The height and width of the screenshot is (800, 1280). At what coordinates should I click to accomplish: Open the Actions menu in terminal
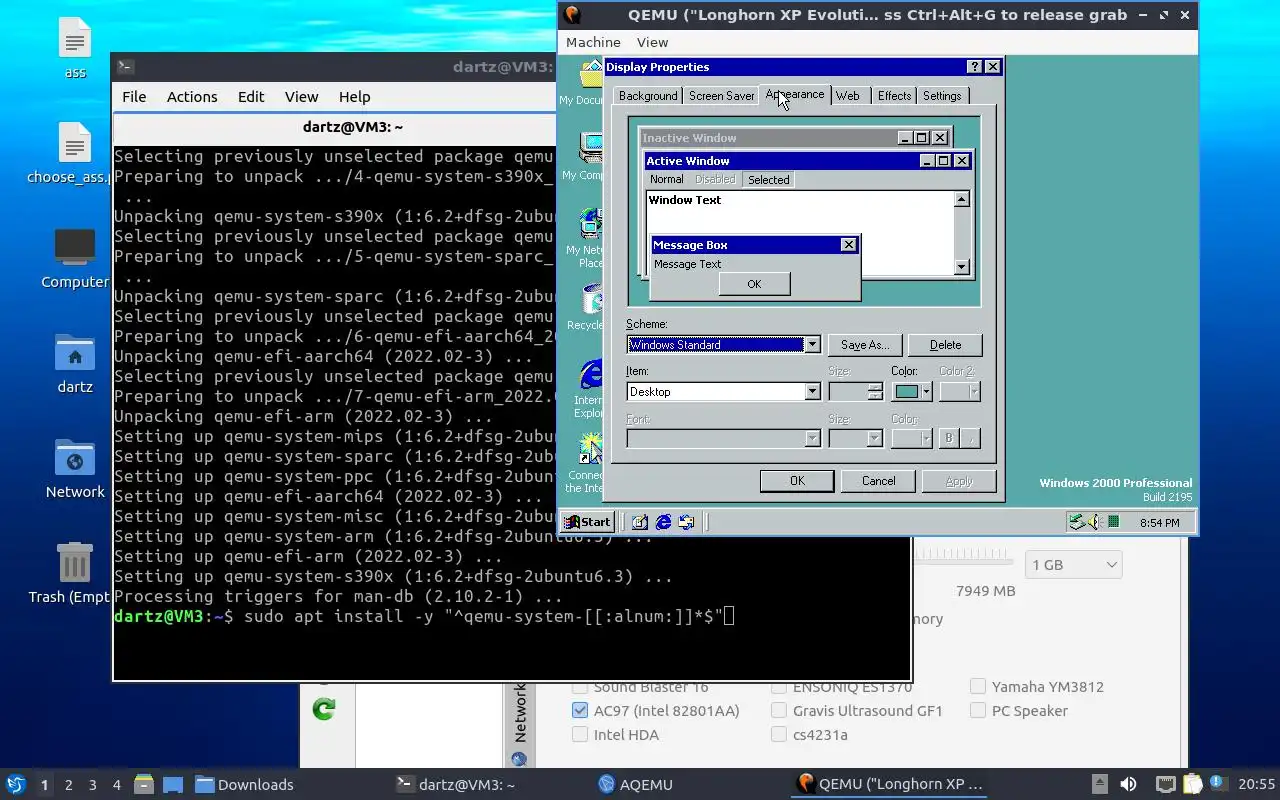pos(192,97)
